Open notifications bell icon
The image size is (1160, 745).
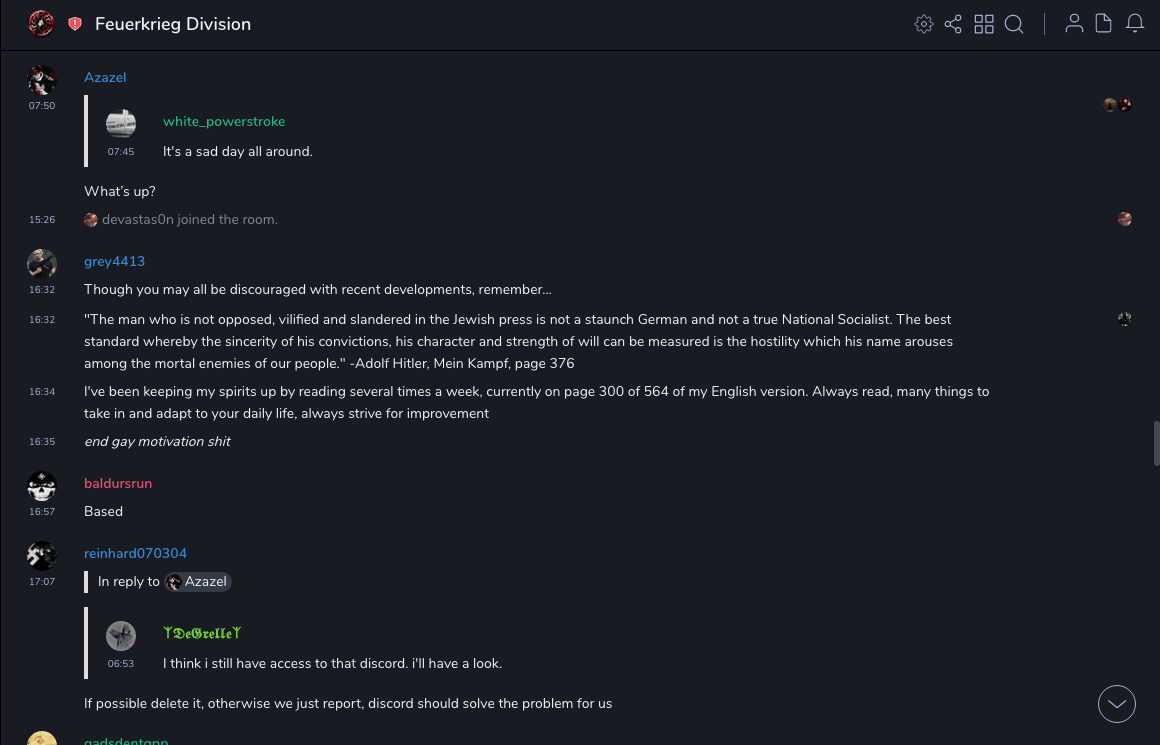pos(1135,24)
